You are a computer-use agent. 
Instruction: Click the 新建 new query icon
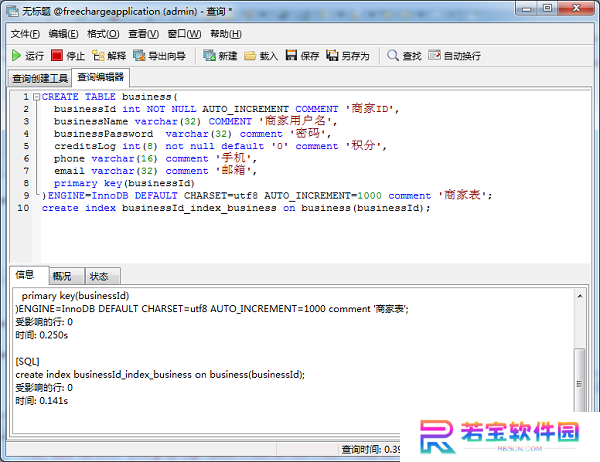[x=209, y=56]
